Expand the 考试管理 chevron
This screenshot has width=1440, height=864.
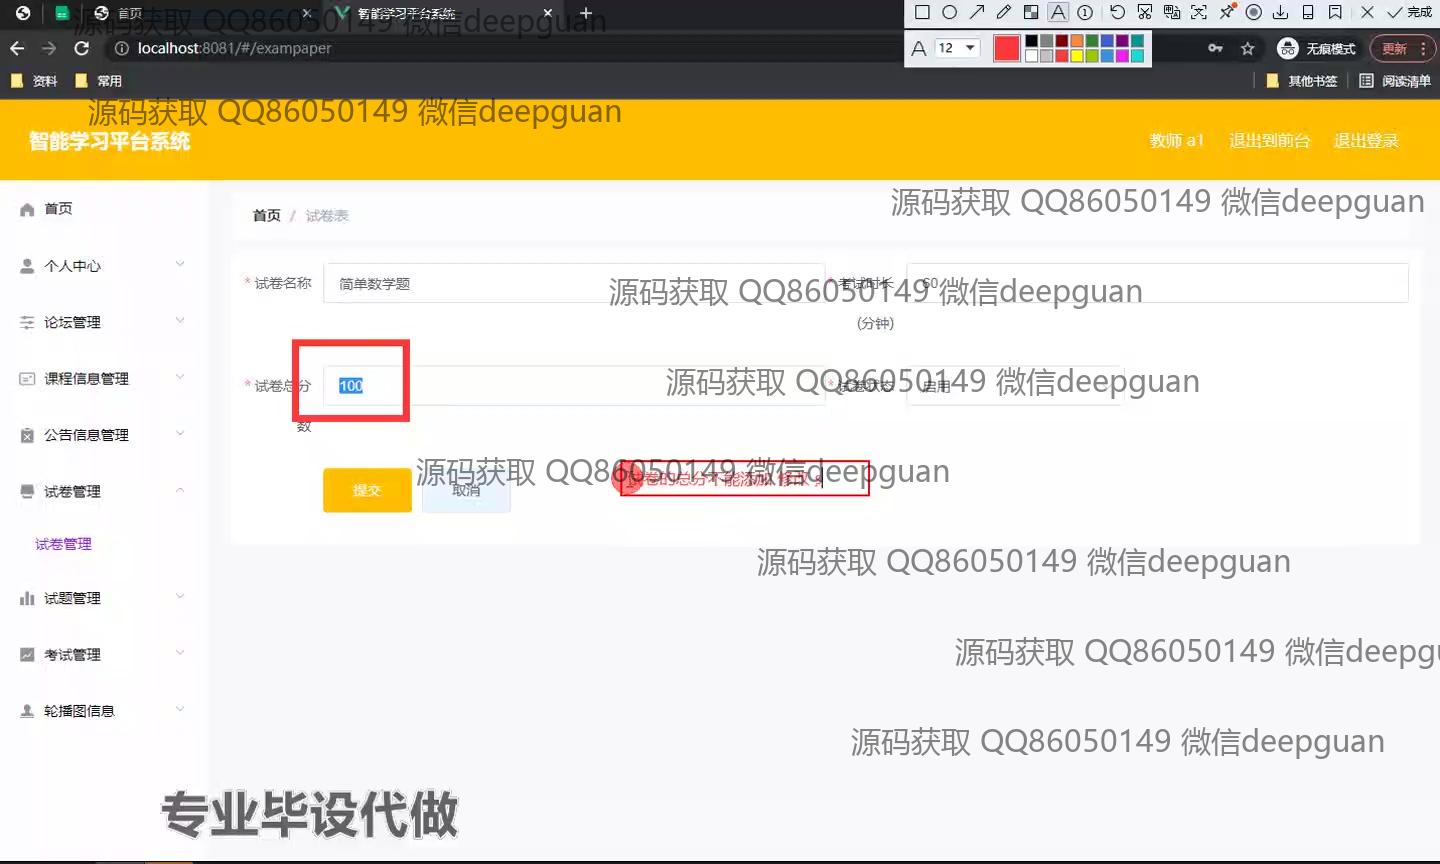click(x=180, y=653)
